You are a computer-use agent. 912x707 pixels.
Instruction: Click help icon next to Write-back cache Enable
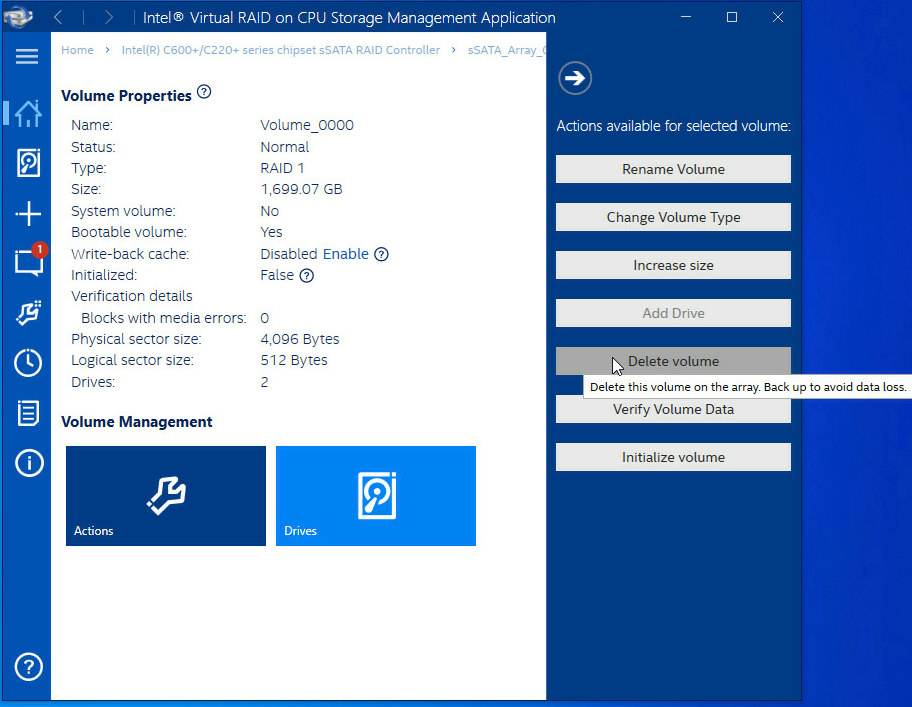381,254
